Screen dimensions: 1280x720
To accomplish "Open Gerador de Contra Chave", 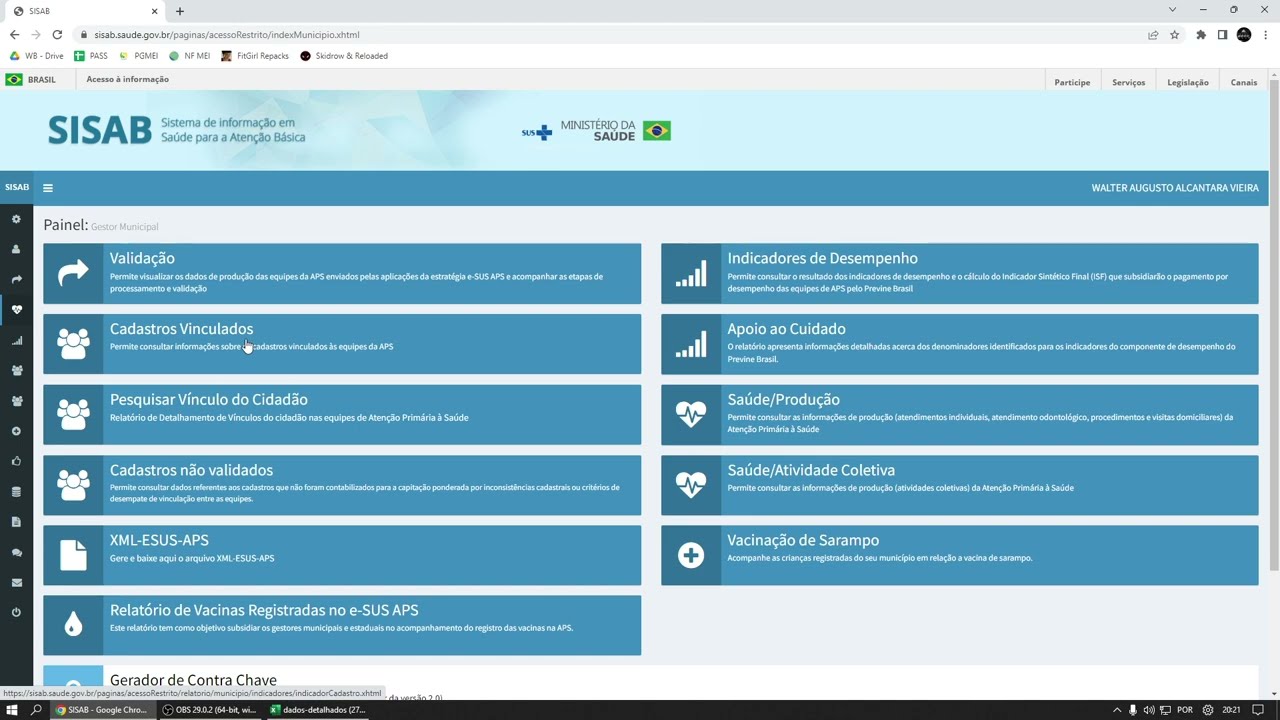I will (650, 682).
